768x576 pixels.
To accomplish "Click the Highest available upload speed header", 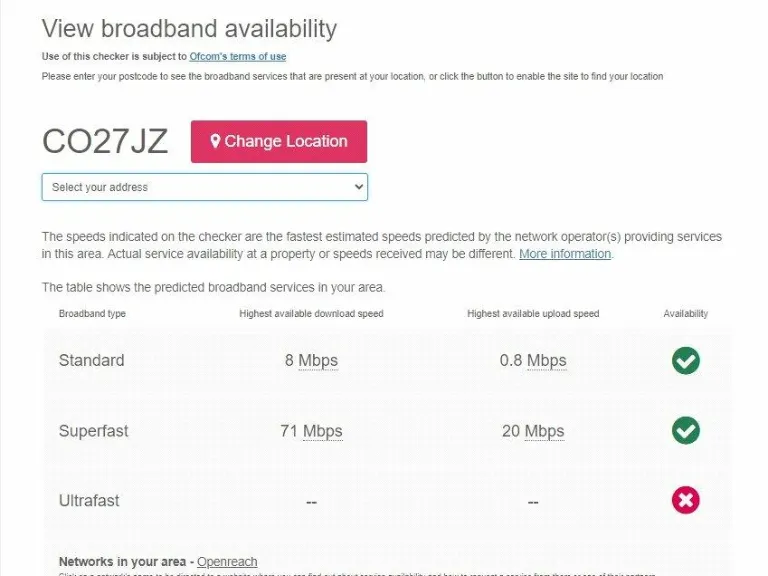I will point(533,314).
